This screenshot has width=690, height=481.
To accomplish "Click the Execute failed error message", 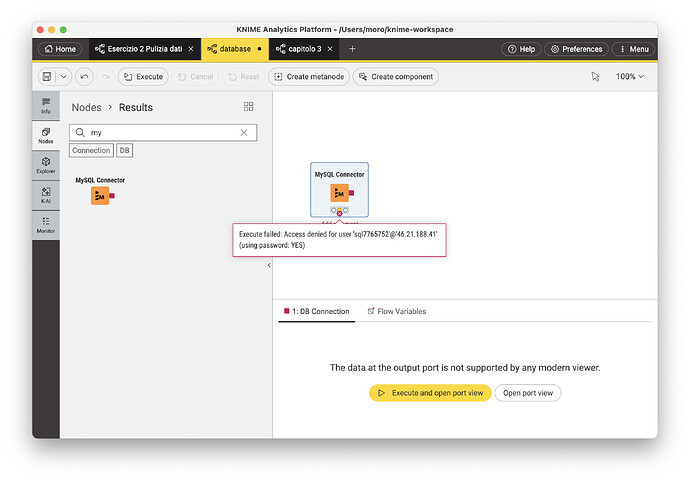I will [339, 240].
